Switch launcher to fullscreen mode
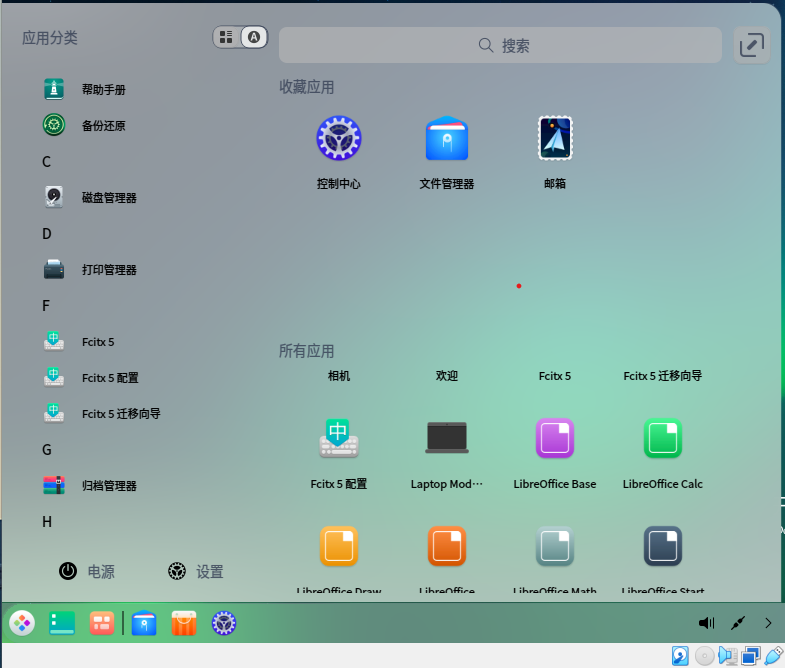The width and height of the screenshot is (785, 668). pos(751,45)
